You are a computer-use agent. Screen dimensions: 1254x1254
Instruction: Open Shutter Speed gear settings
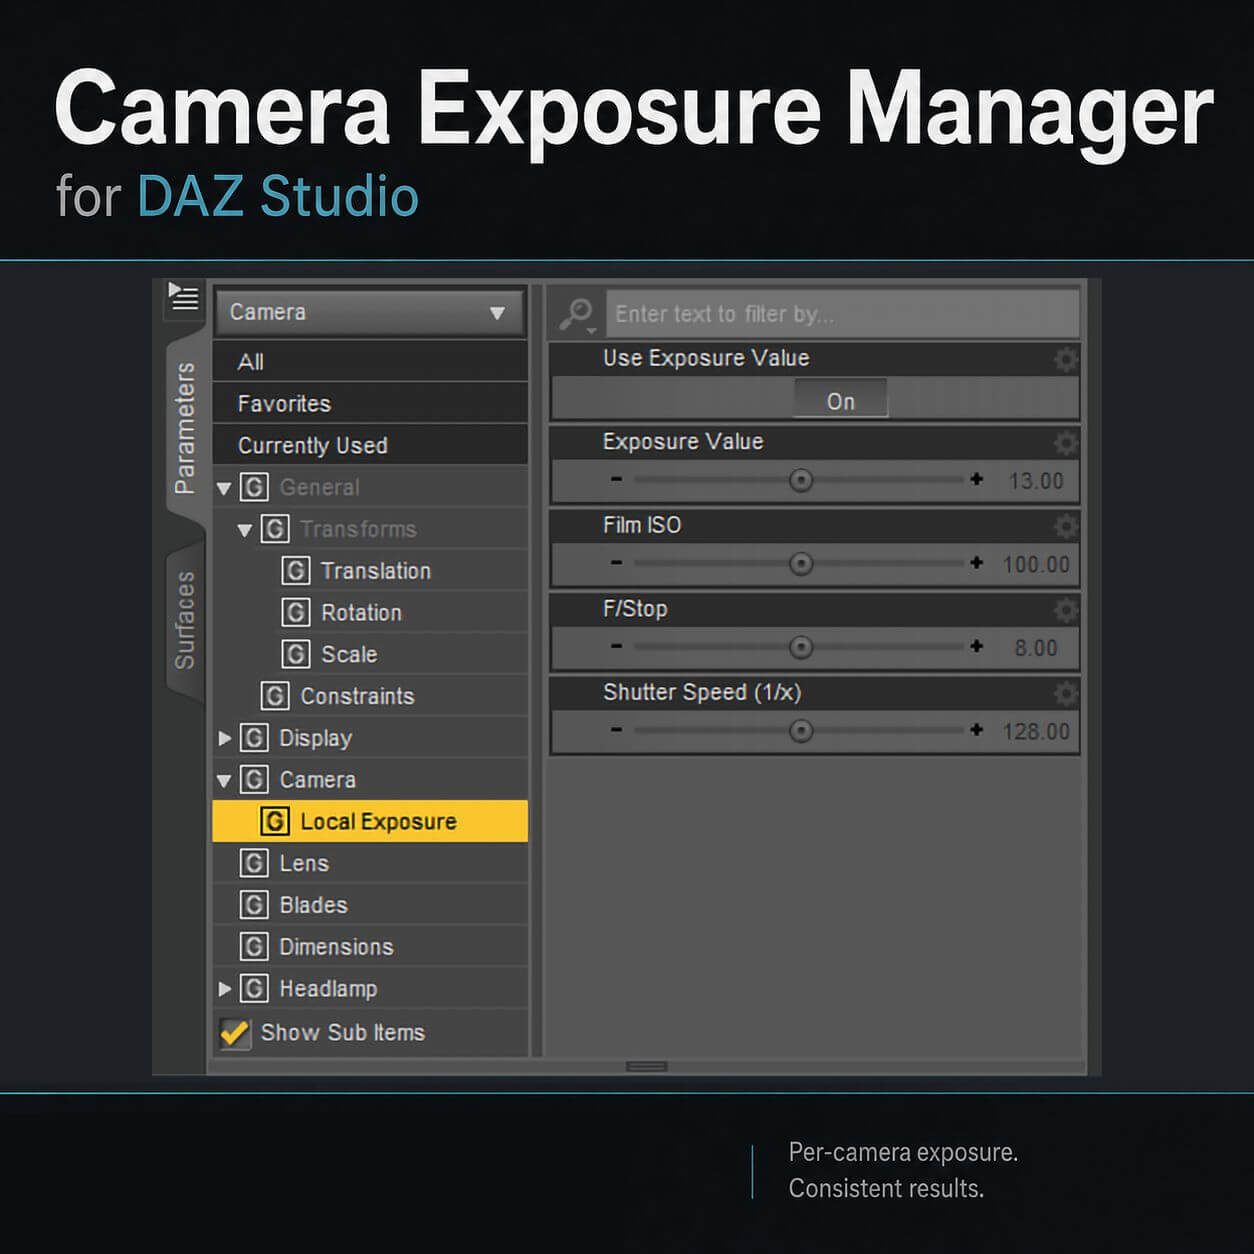coord(1066,693)
